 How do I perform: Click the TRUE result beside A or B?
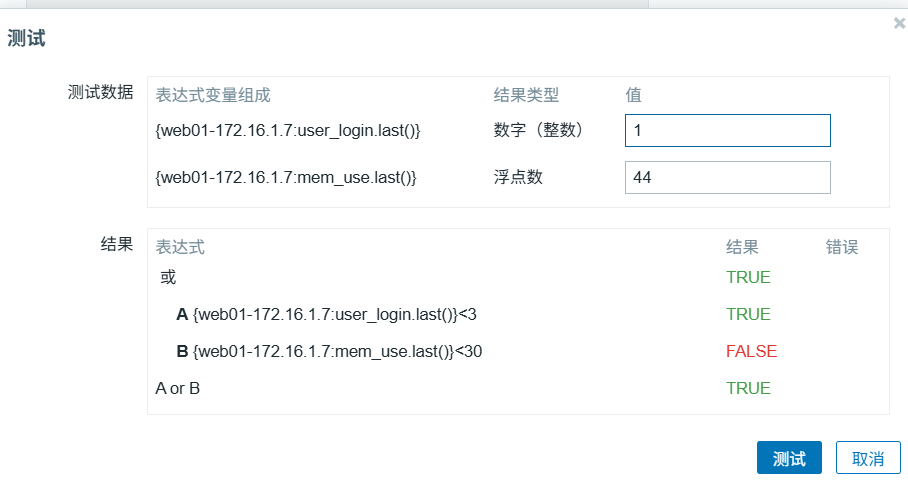click(748, 388)
